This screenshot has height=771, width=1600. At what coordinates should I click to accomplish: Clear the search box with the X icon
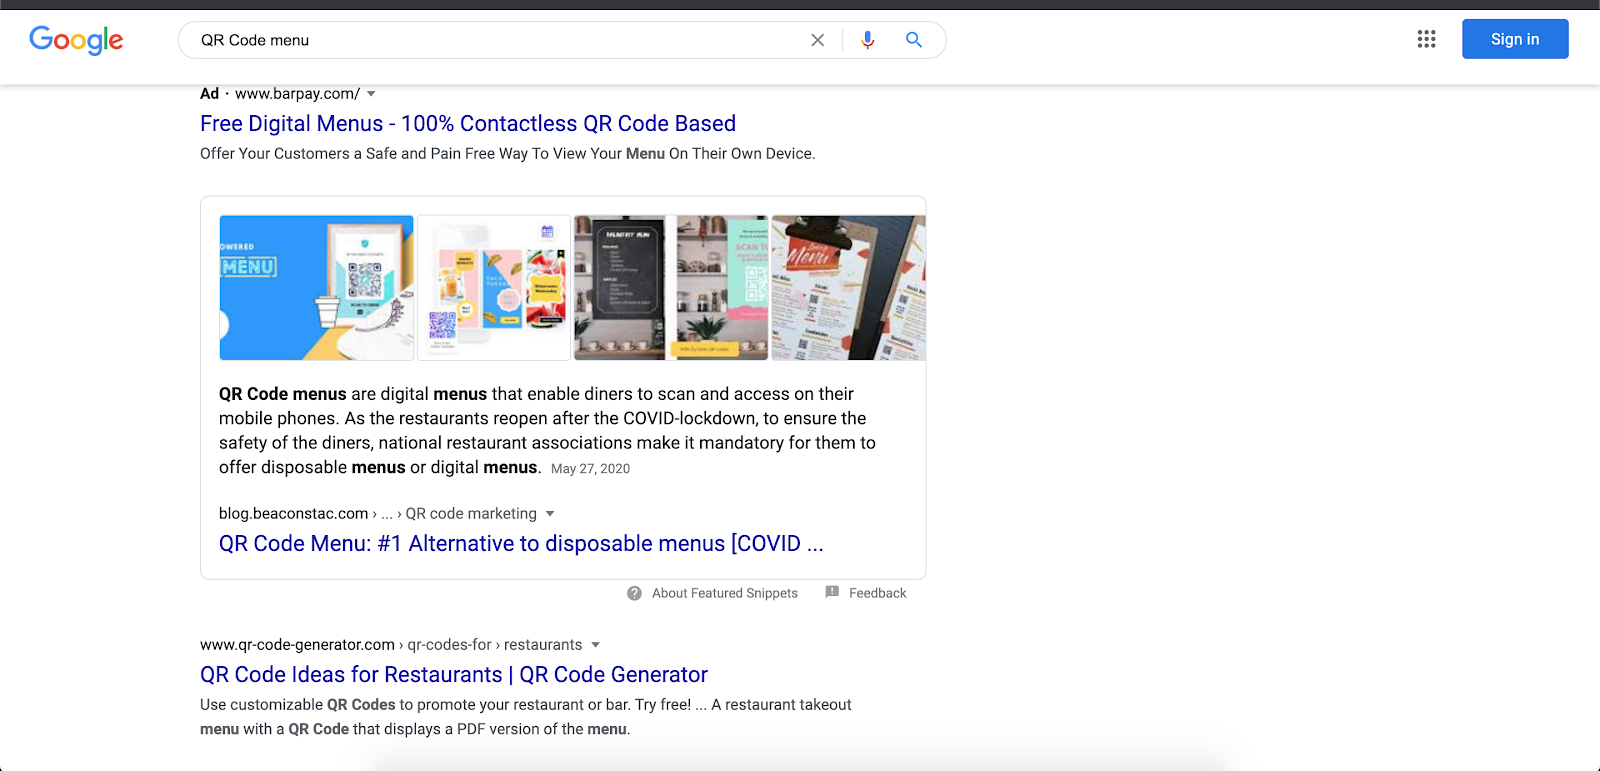pyautogui.click(x=818, y=40)
